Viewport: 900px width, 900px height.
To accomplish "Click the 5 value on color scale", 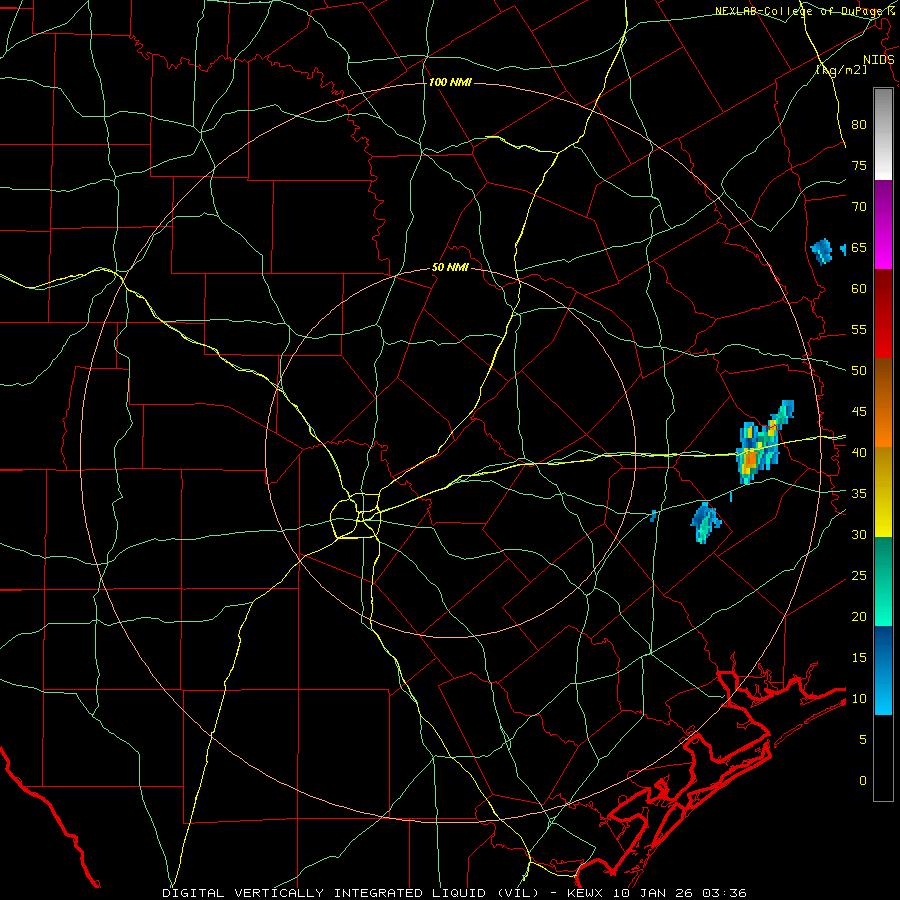I will pyautogui.click(x=863, y=740).
